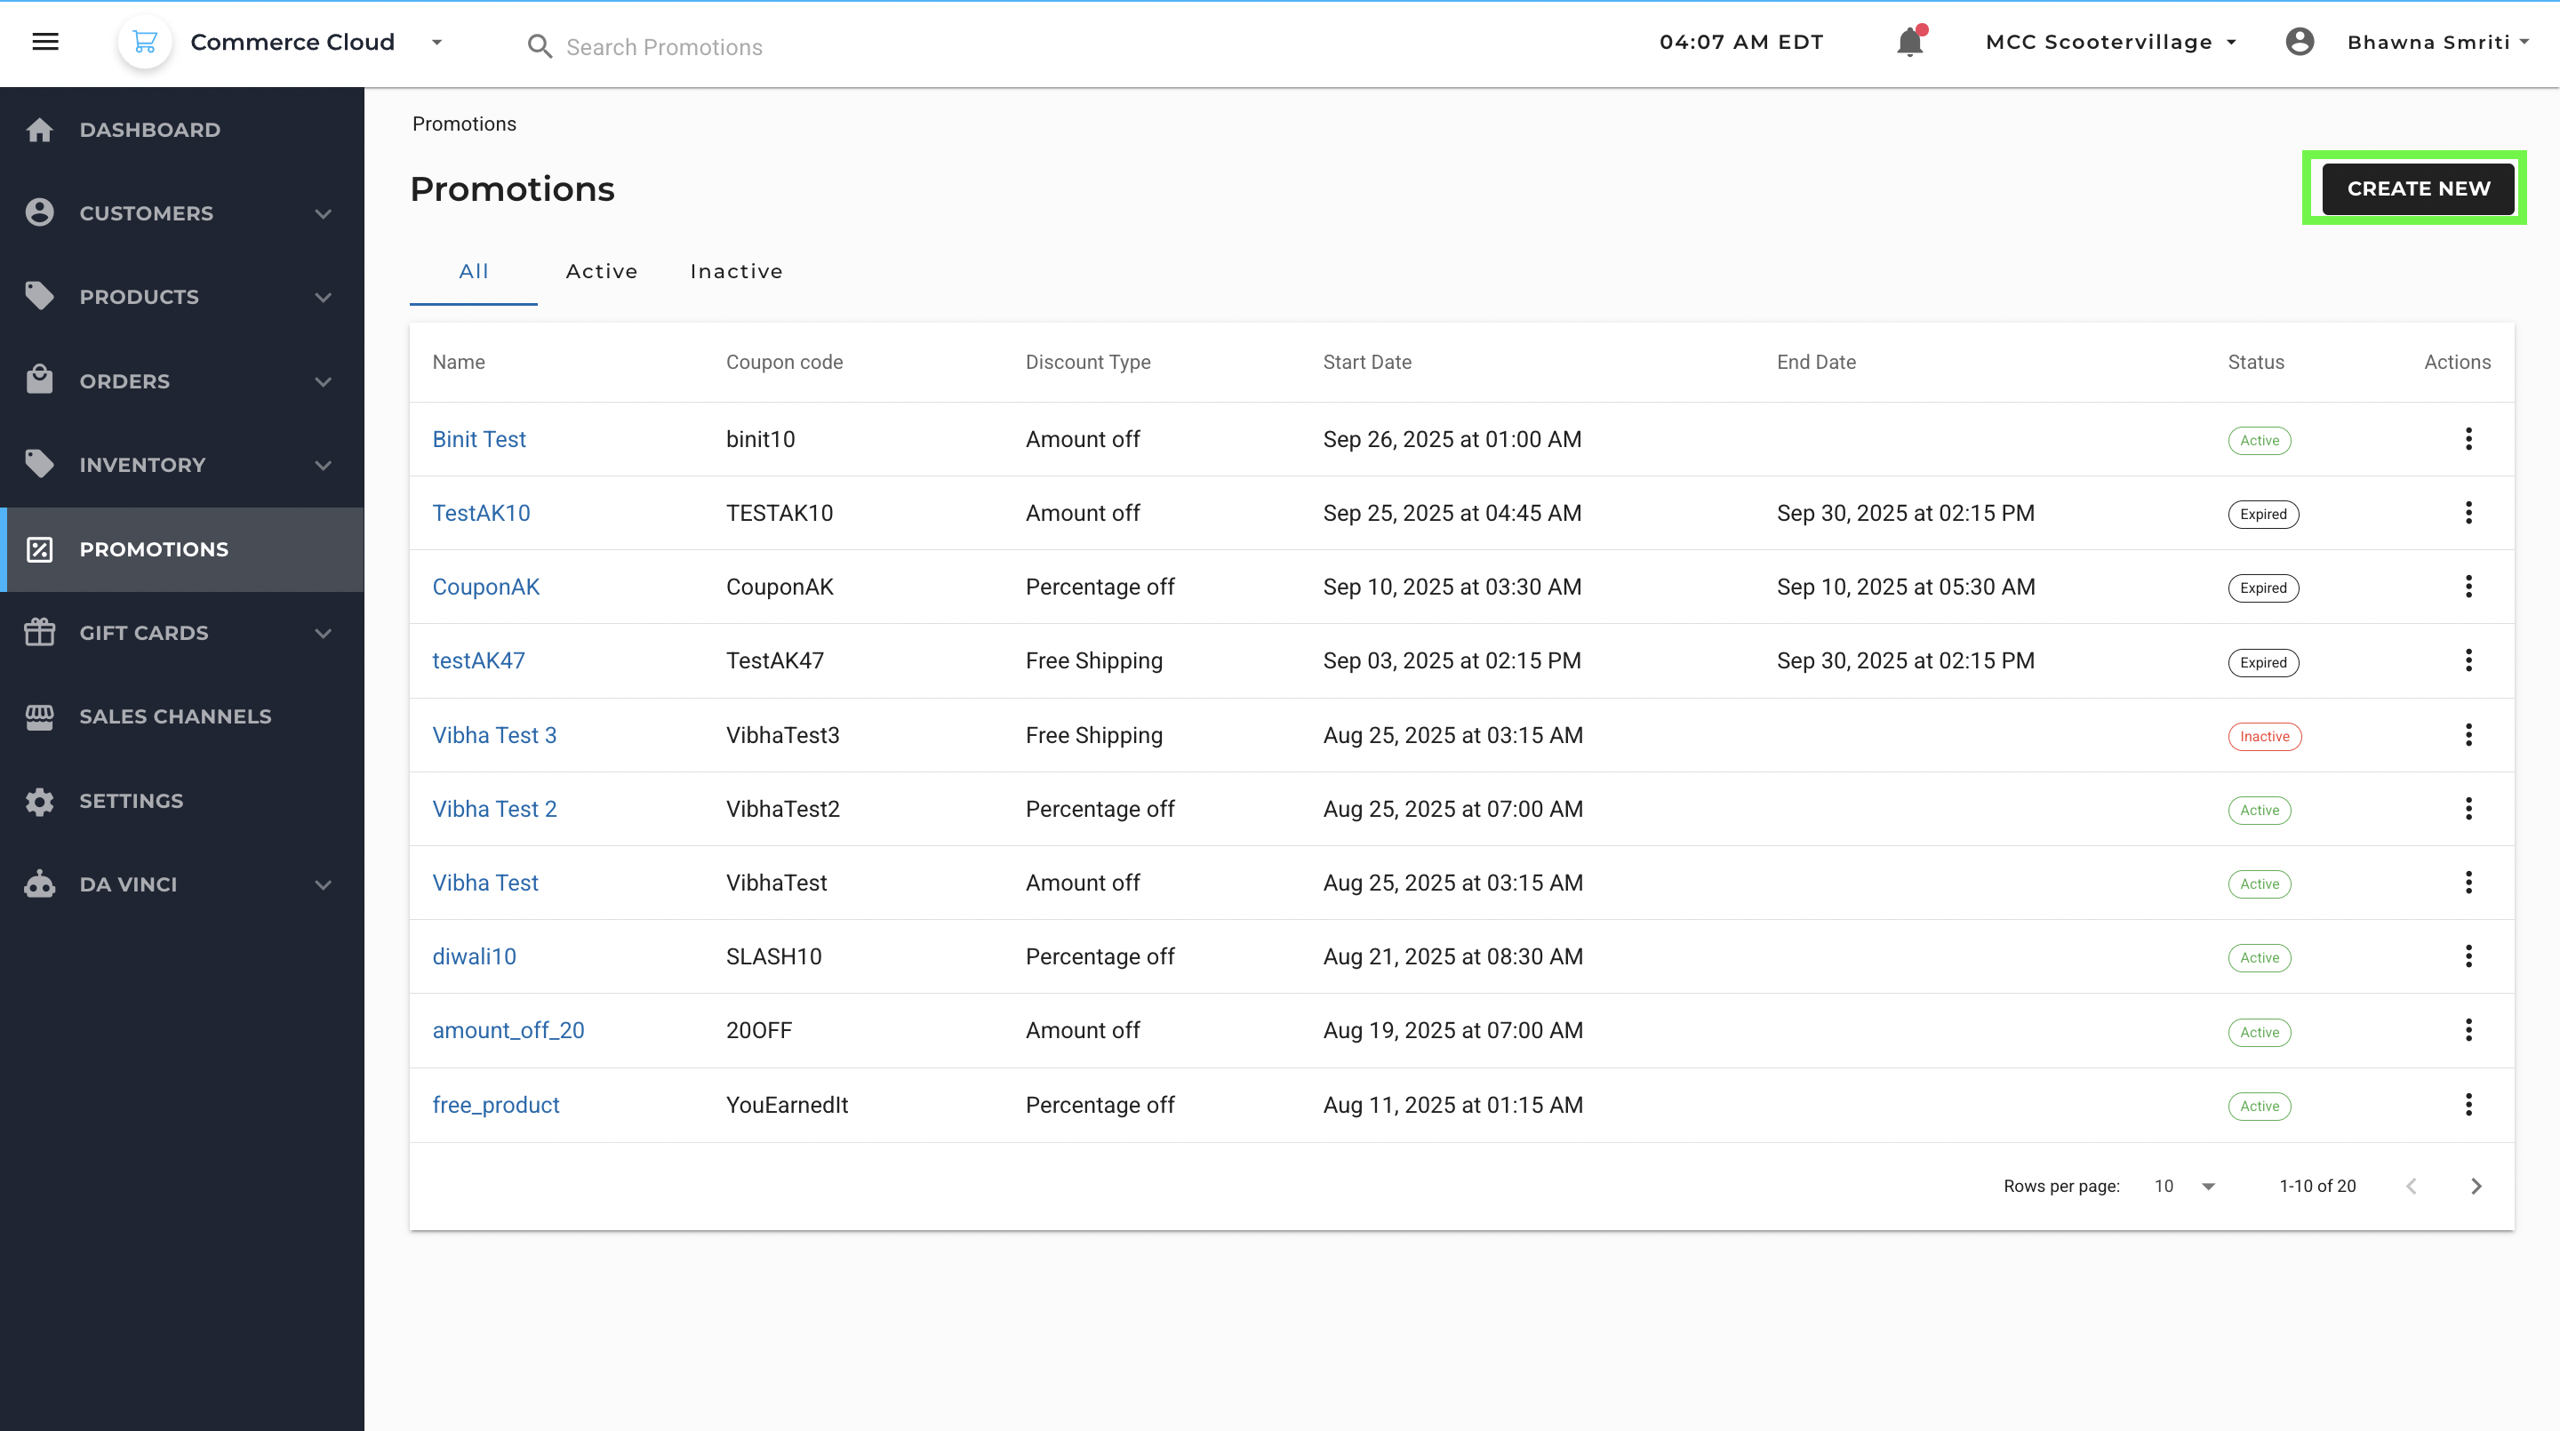Open actions menu for Vibha Test 3
The width and height of the screenshot is (2560, 1431).
tap(2468, 735)
